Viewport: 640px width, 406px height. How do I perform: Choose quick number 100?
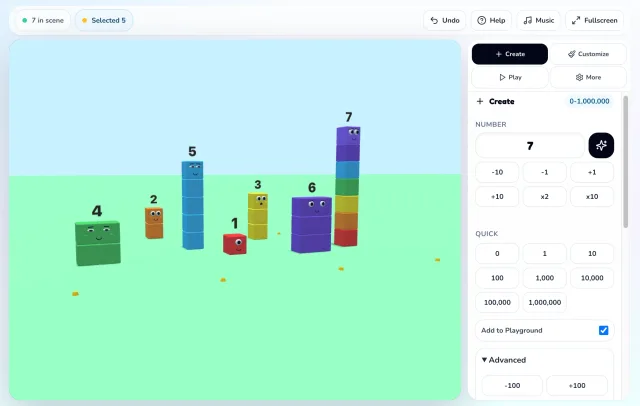497,278
